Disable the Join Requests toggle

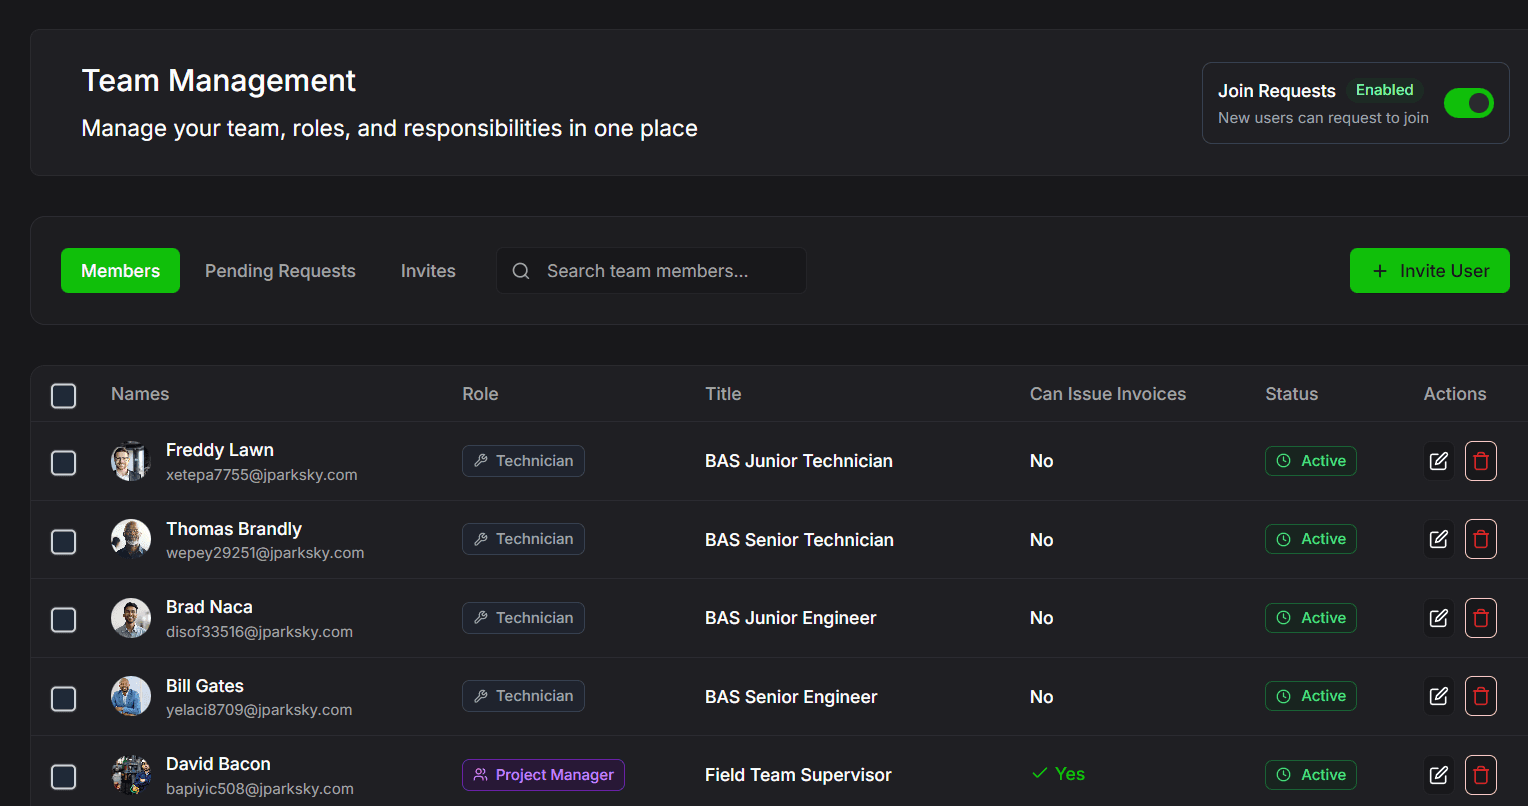(1468, 103)
